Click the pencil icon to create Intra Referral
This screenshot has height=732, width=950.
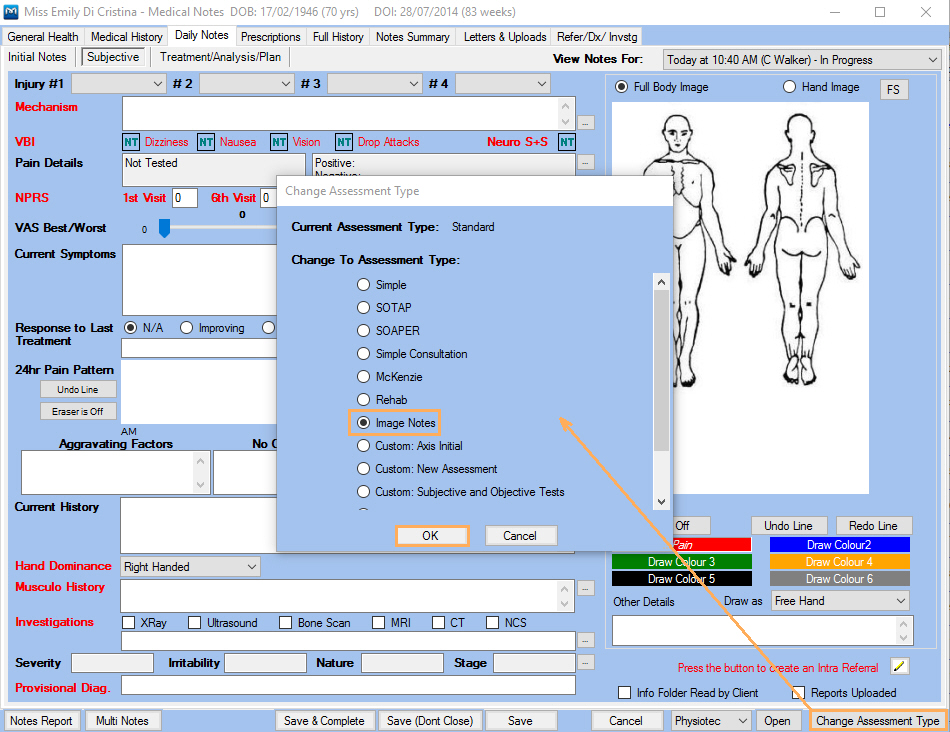[900, 667]
